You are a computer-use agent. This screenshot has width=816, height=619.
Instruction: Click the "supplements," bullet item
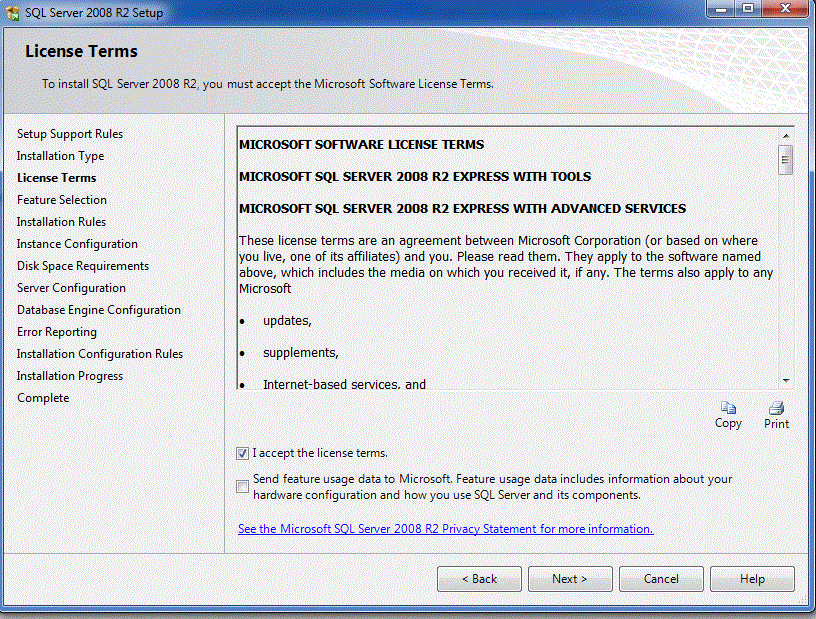(x=301, y=353)
